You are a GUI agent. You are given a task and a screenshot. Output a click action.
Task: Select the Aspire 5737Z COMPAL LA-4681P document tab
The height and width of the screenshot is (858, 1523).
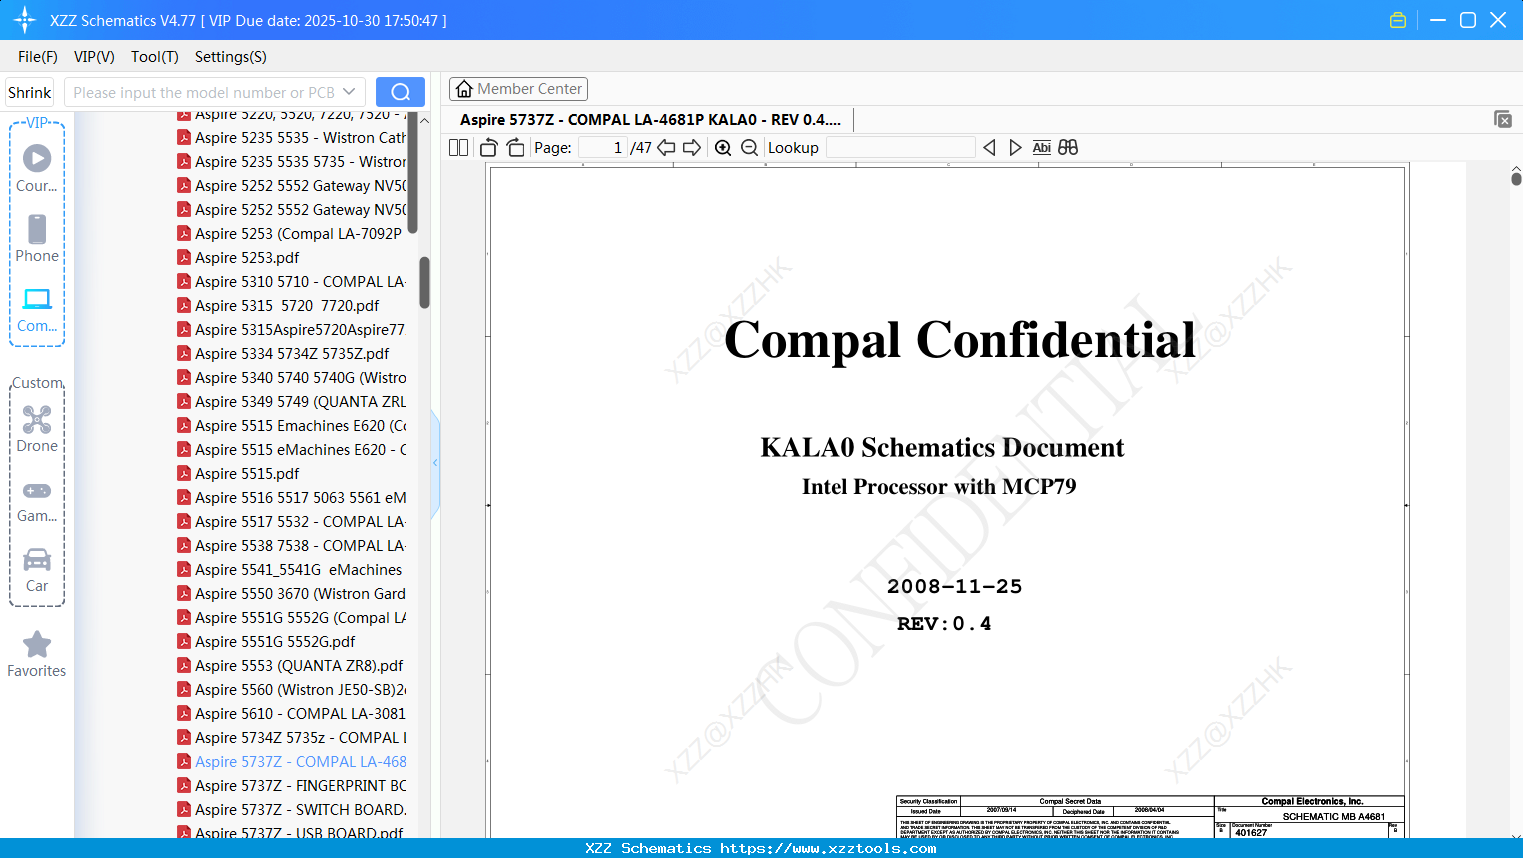pos(650,120)
